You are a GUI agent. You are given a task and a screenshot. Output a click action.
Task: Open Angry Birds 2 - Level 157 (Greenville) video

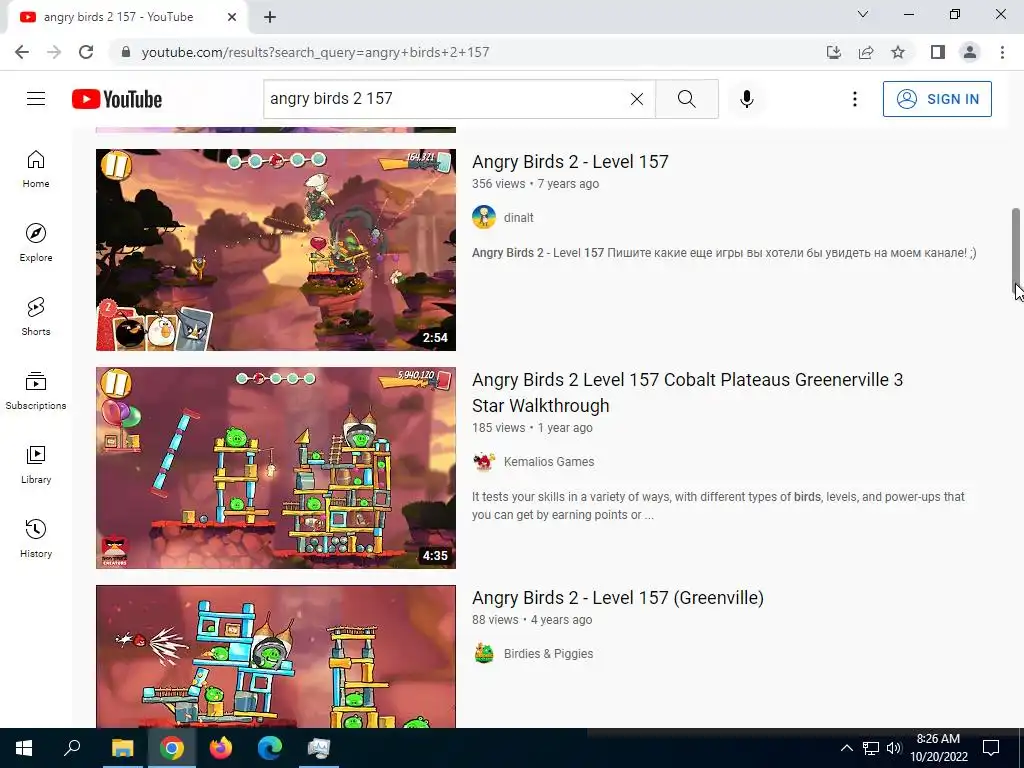click(x=618, y=598)
